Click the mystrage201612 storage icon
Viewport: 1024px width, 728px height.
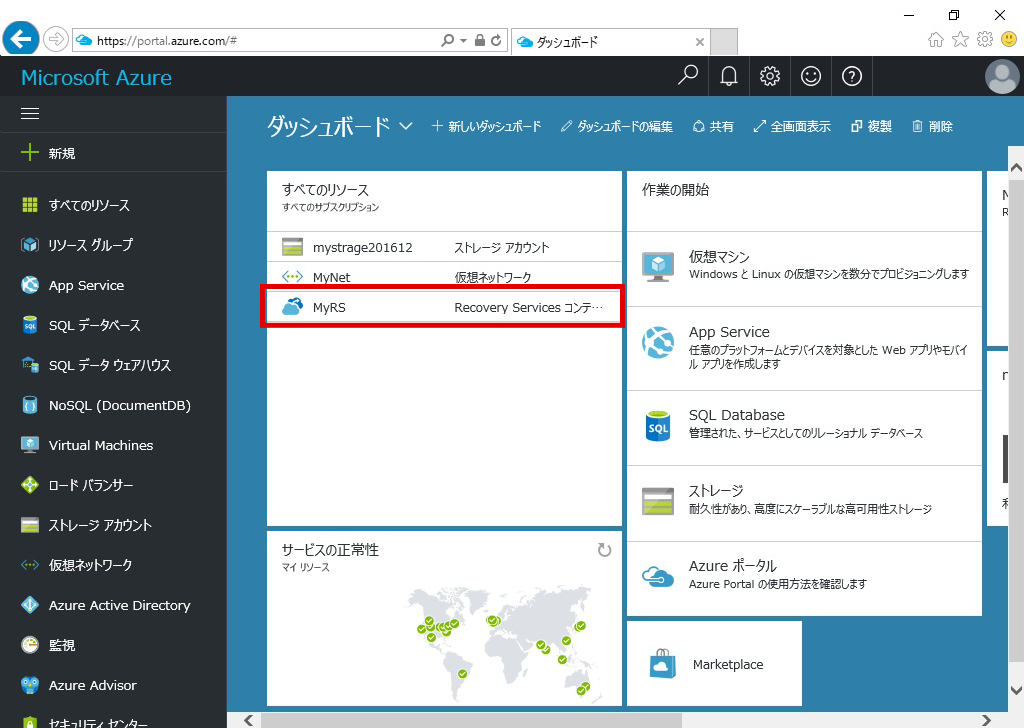click(293, 247)
